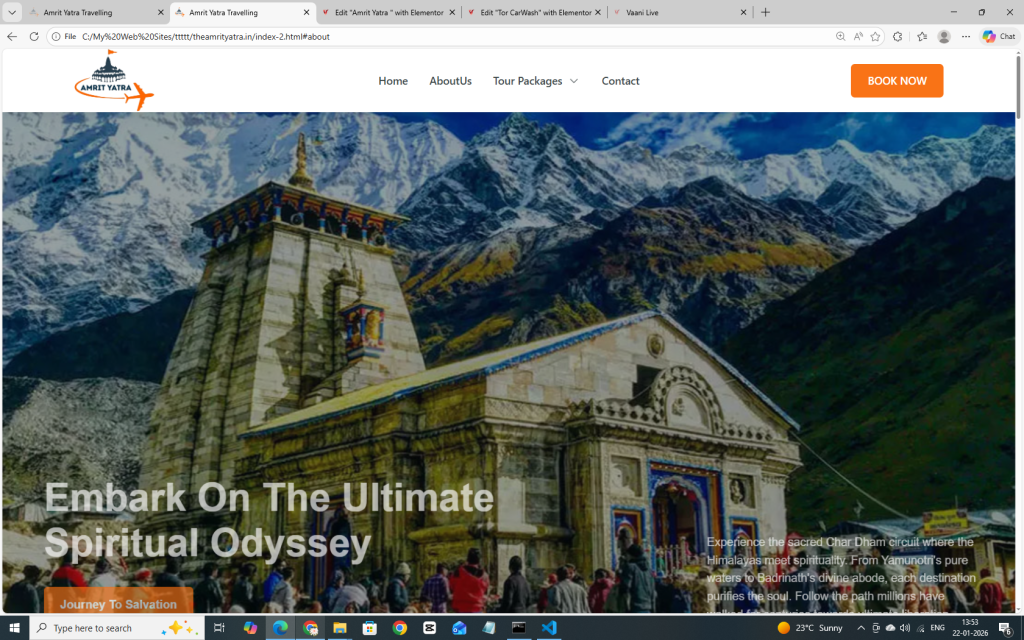Launch Visual Studio Code from taskbar
This screenshot has width=1024, height=640.
pyautogui.click(x=548, y=628)
